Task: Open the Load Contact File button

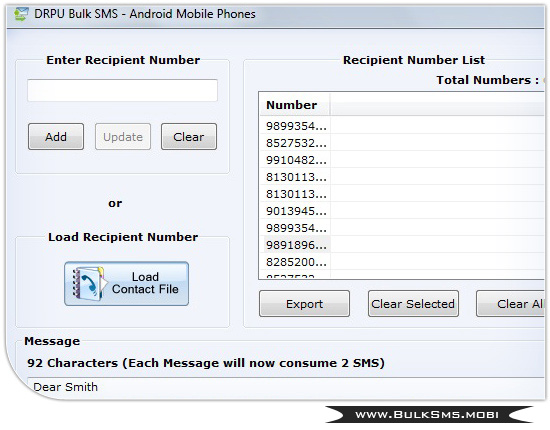Action: pyautogui.click(x=126, y=283)
